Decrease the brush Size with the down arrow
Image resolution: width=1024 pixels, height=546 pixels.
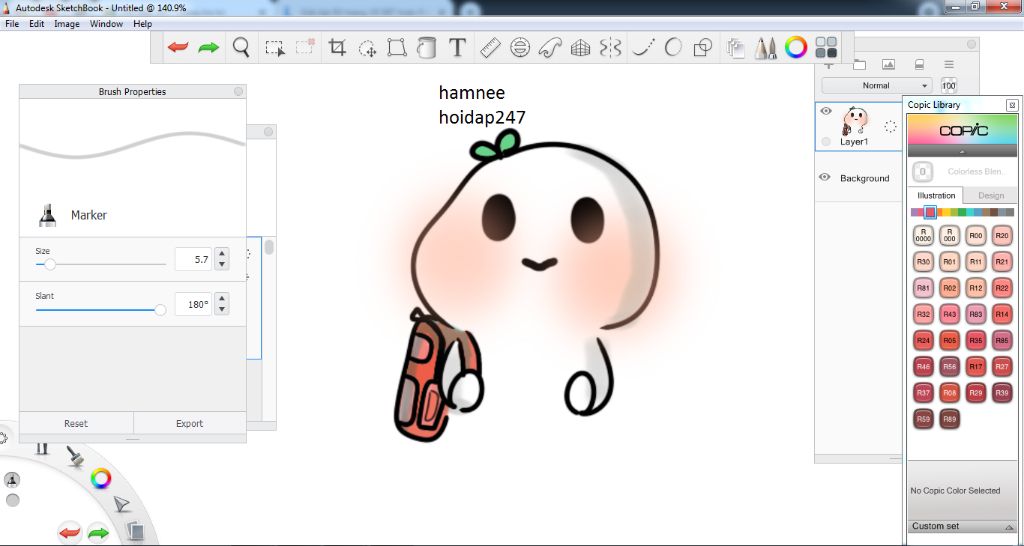(x=222, y=265)
